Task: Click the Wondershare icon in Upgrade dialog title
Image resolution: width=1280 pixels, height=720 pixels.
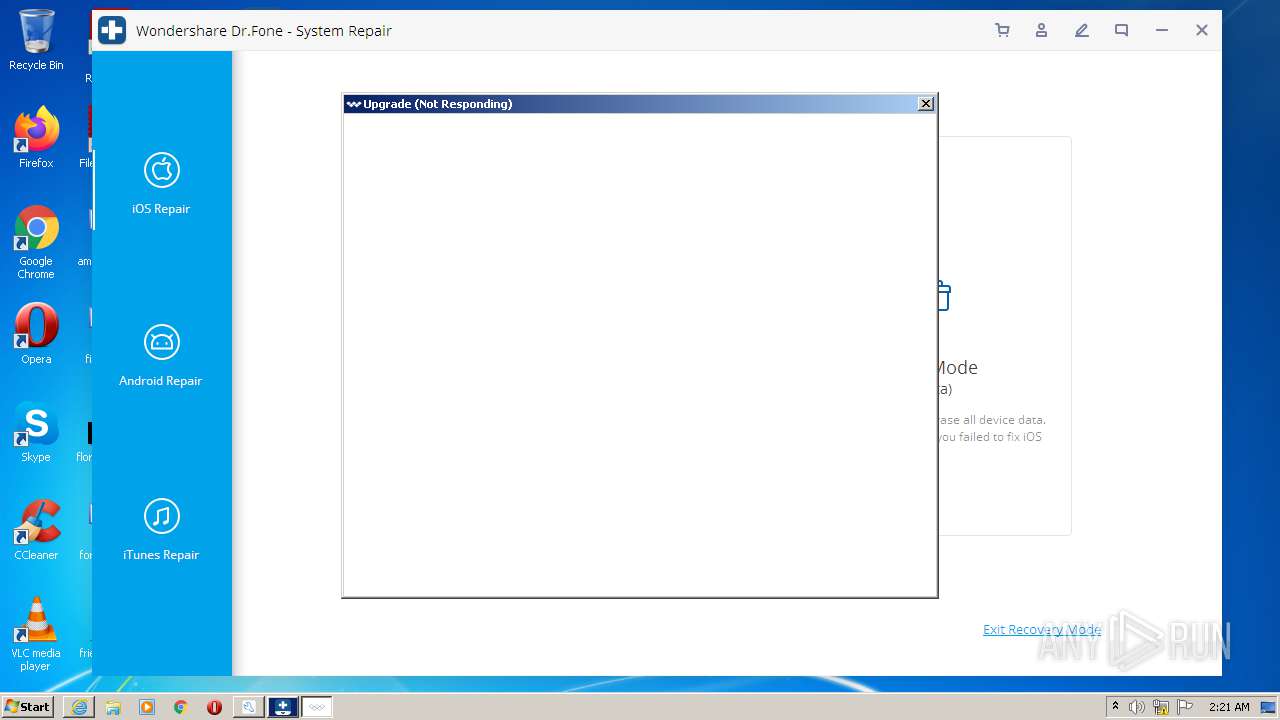Action: 353,104
